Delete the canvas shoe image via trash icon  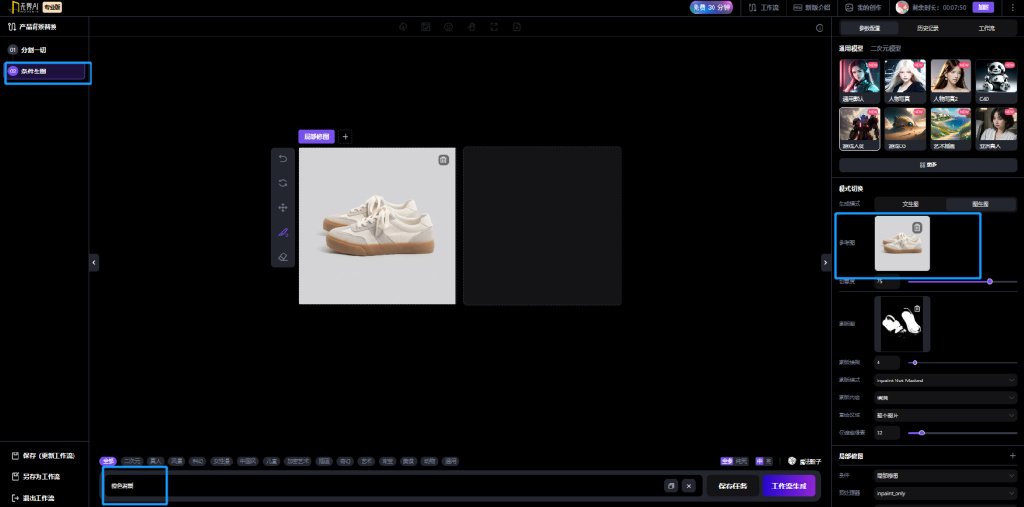point(443,160)
